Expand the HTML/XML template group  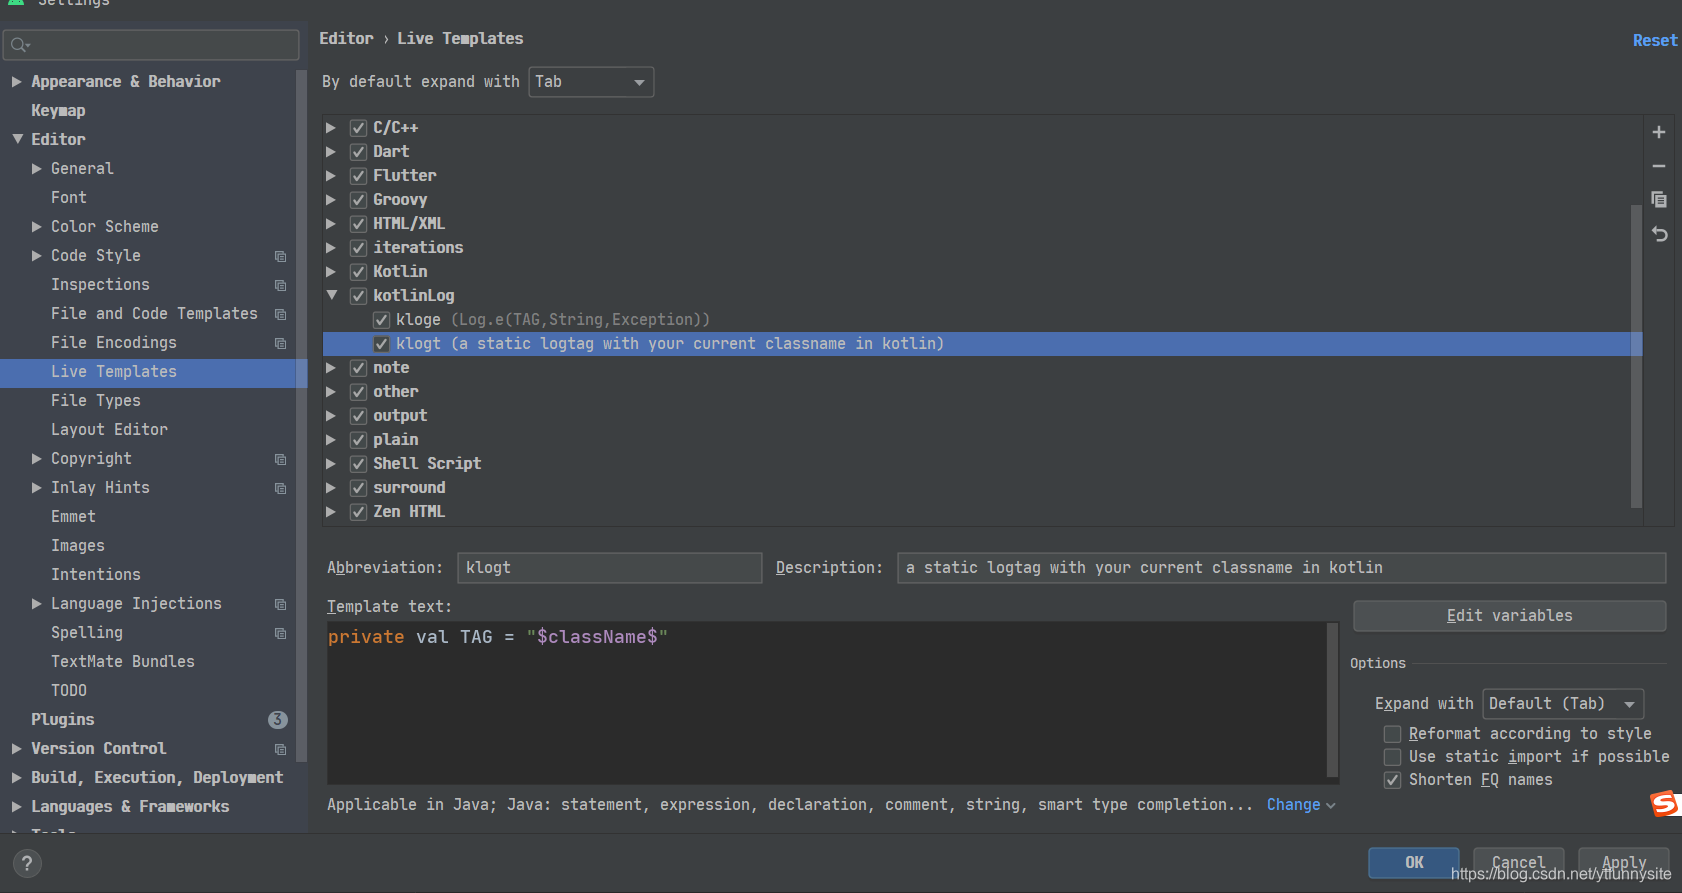331,224
